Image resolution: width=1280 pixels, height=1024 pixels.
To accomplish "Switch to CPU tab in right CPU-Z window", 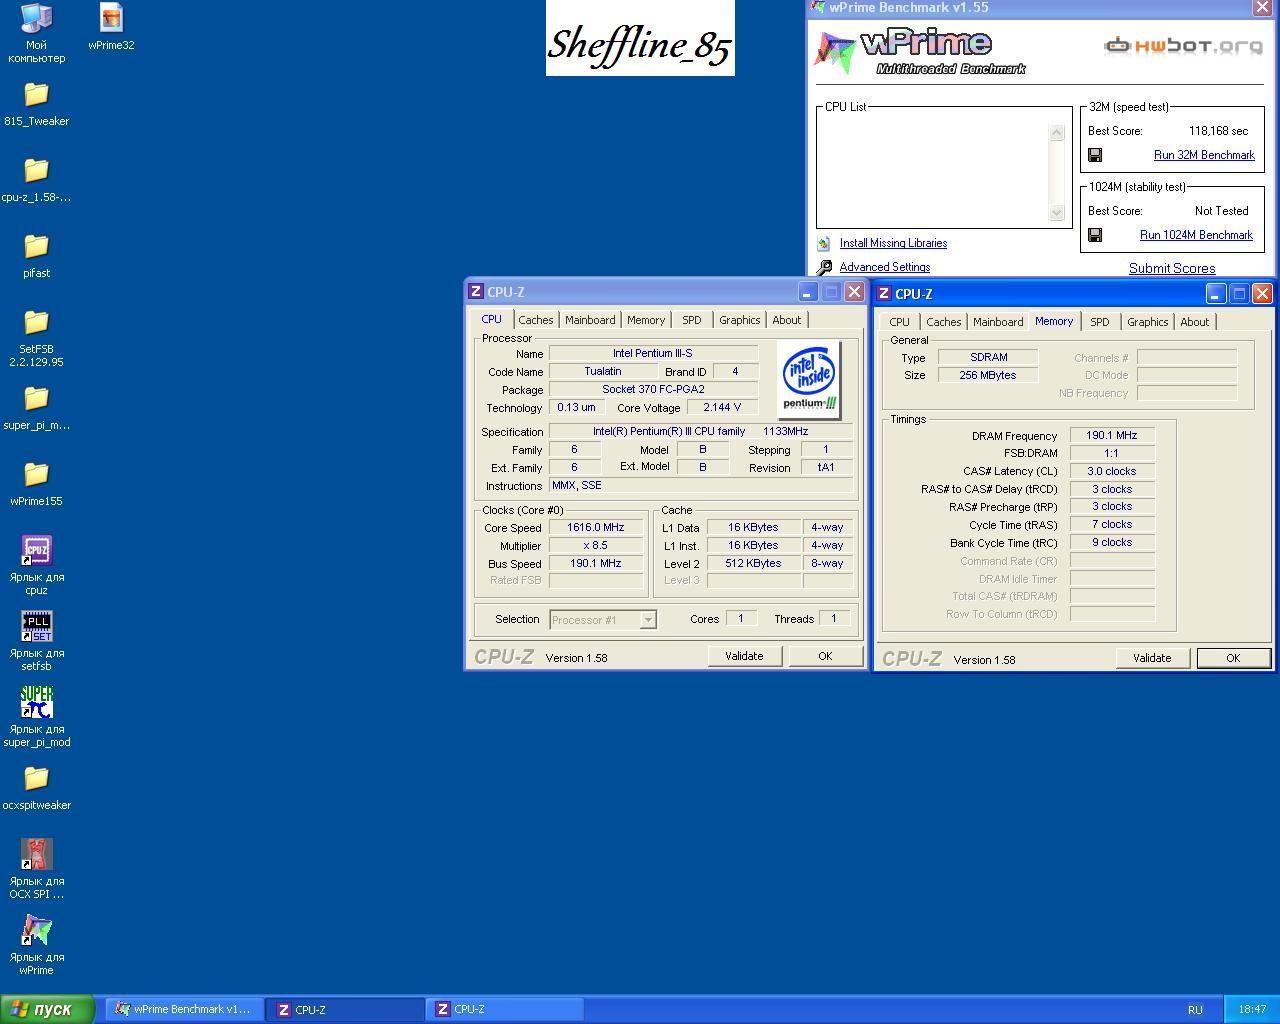I will click(900, 322).
